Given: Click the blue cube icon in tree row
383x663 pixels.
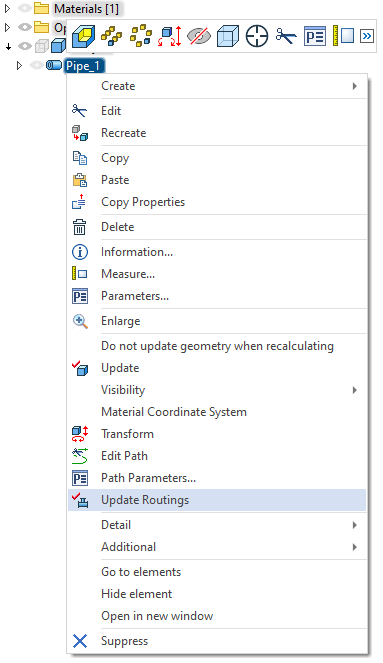Looking at the screenshot, I should [x=58, y=46].
